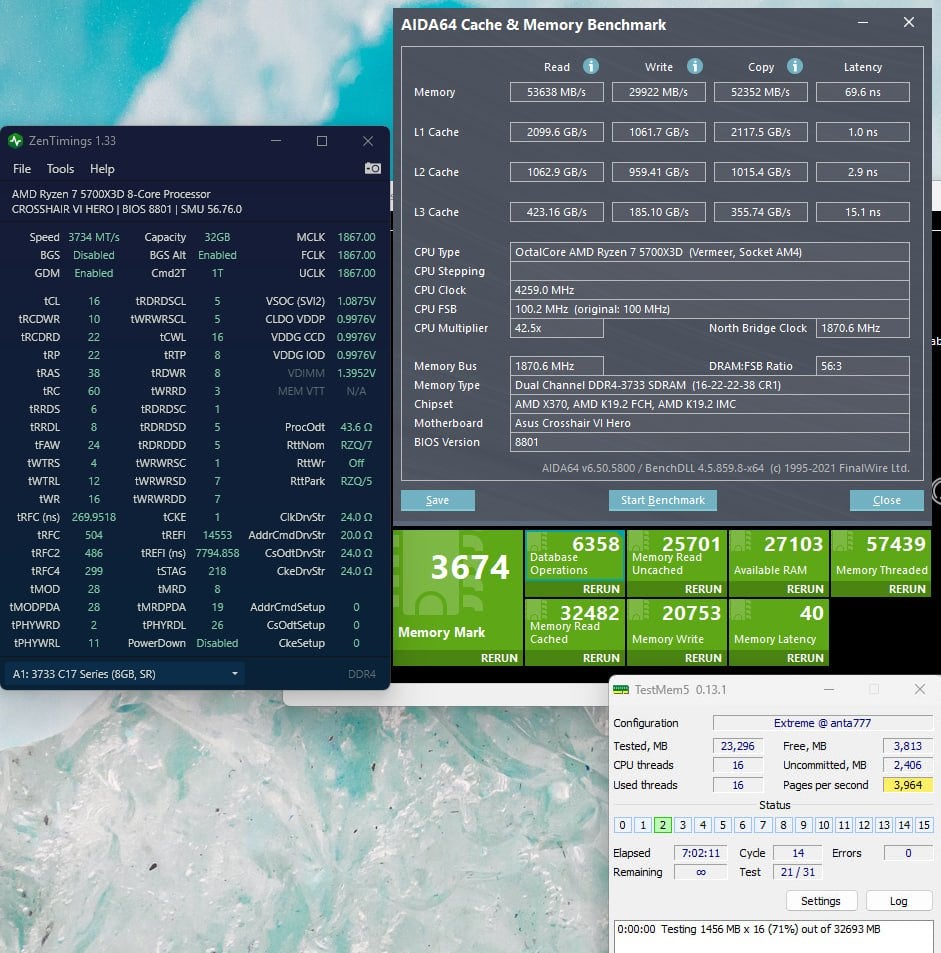The image size is (941, 953).
Task: Click Save in AIDA64 benchmark window
Action: (437, 500)
